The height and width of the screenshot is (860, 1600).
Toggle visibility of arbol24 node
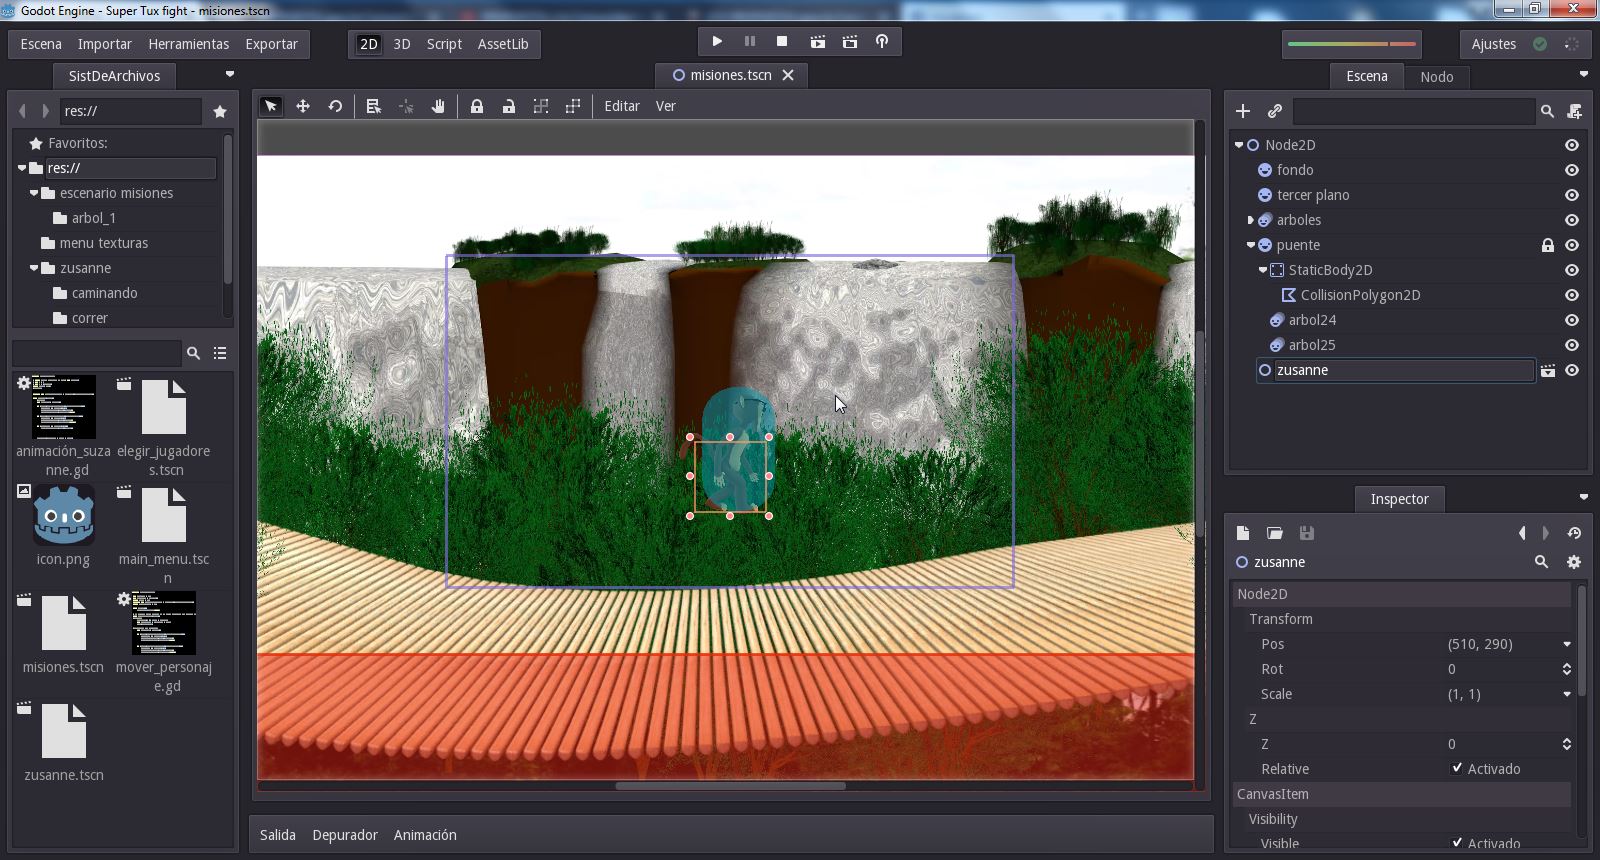[x=1572, y=320]
